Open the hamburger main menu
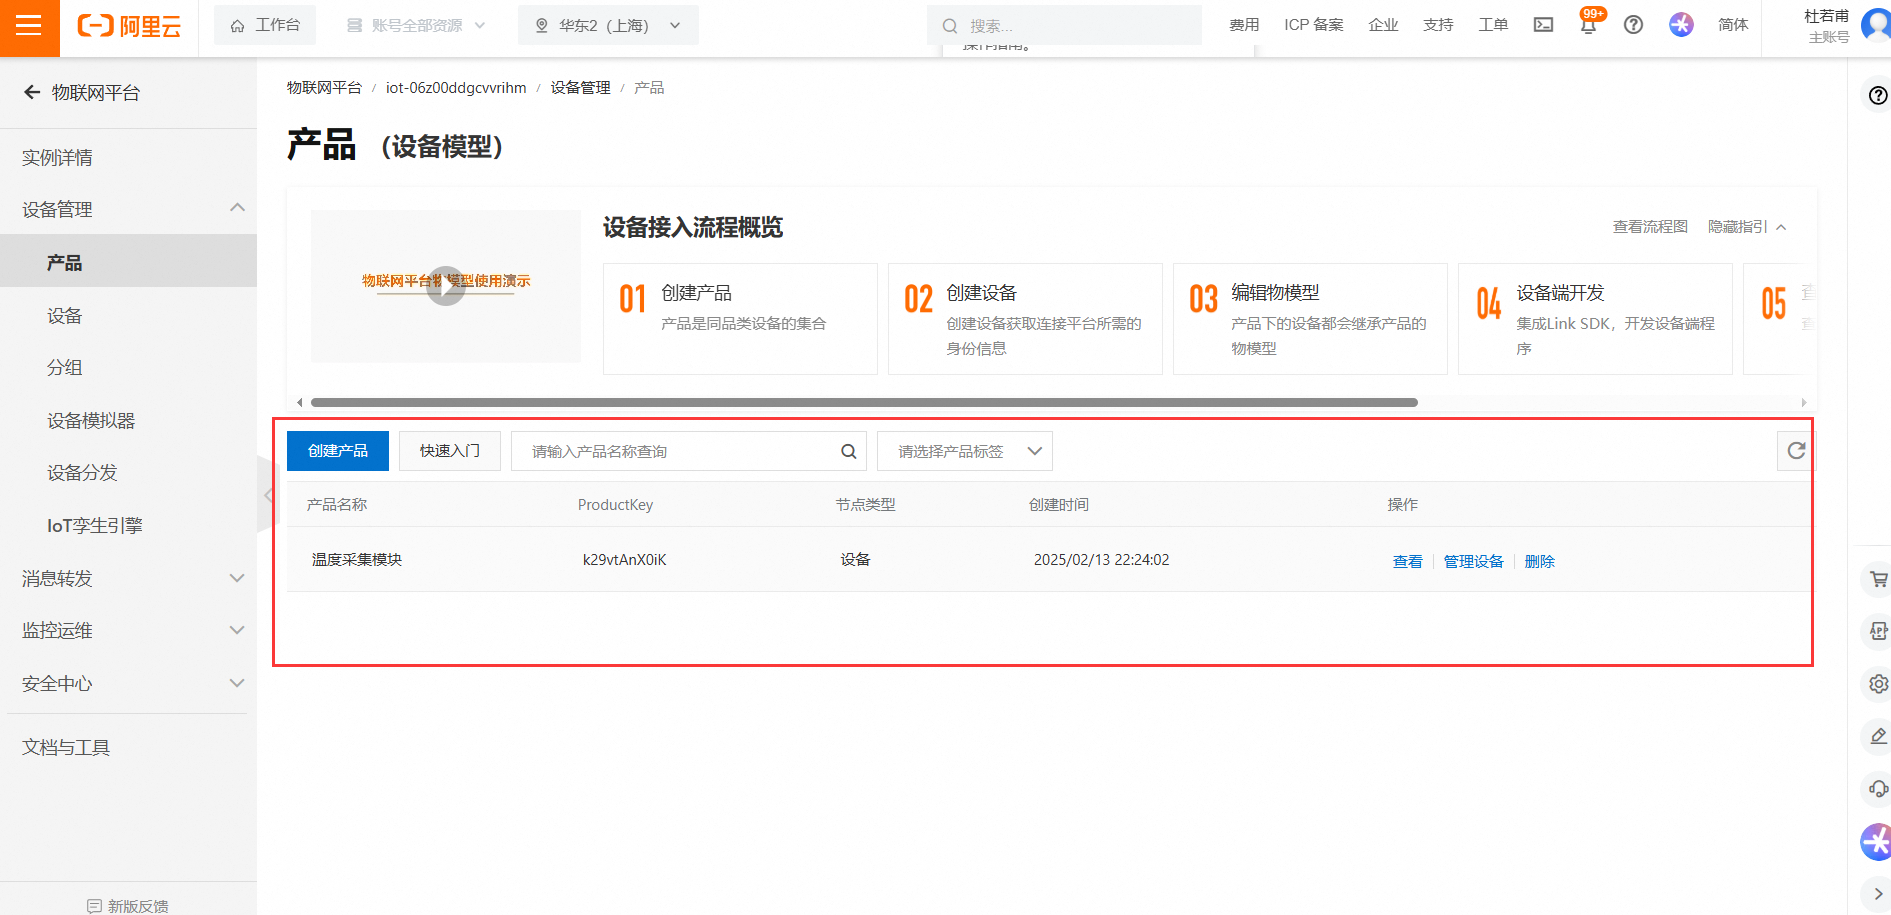This screenshot has width=1891, height=915. (x=29, y=27)
